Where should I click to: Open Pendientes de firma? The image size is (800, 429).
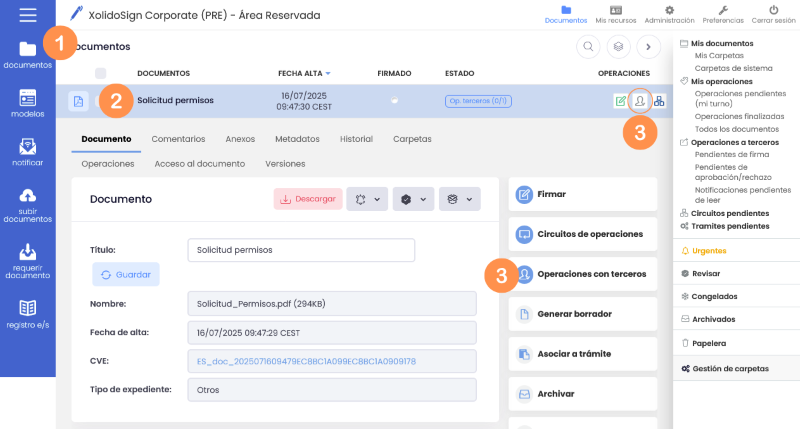(732, 154)
